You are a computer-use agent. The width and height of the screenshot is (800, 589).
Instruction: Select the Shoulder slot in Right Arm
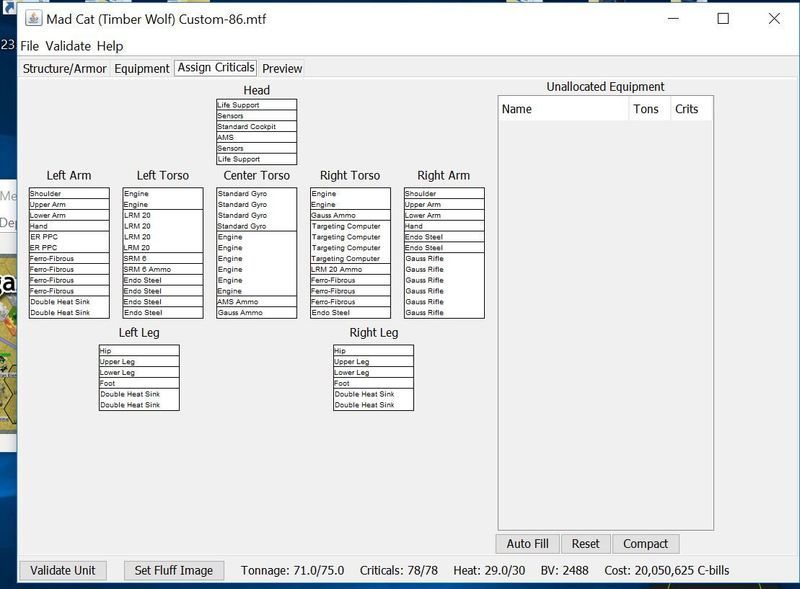pos(444,193)
